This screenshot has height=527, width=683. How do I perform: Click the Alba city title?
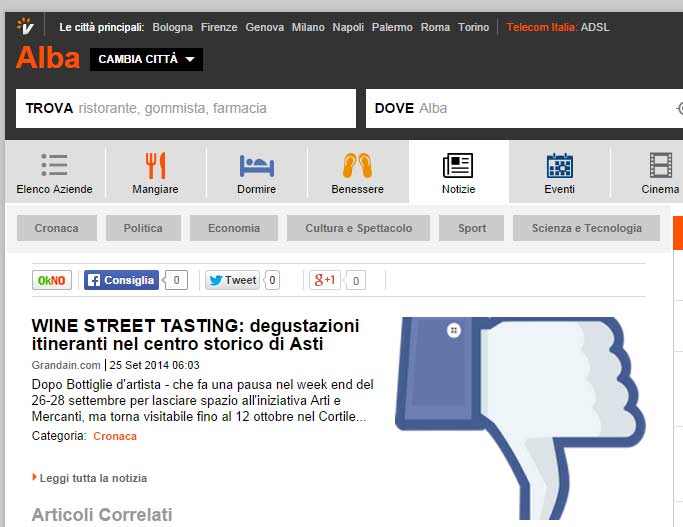point(48,58)
